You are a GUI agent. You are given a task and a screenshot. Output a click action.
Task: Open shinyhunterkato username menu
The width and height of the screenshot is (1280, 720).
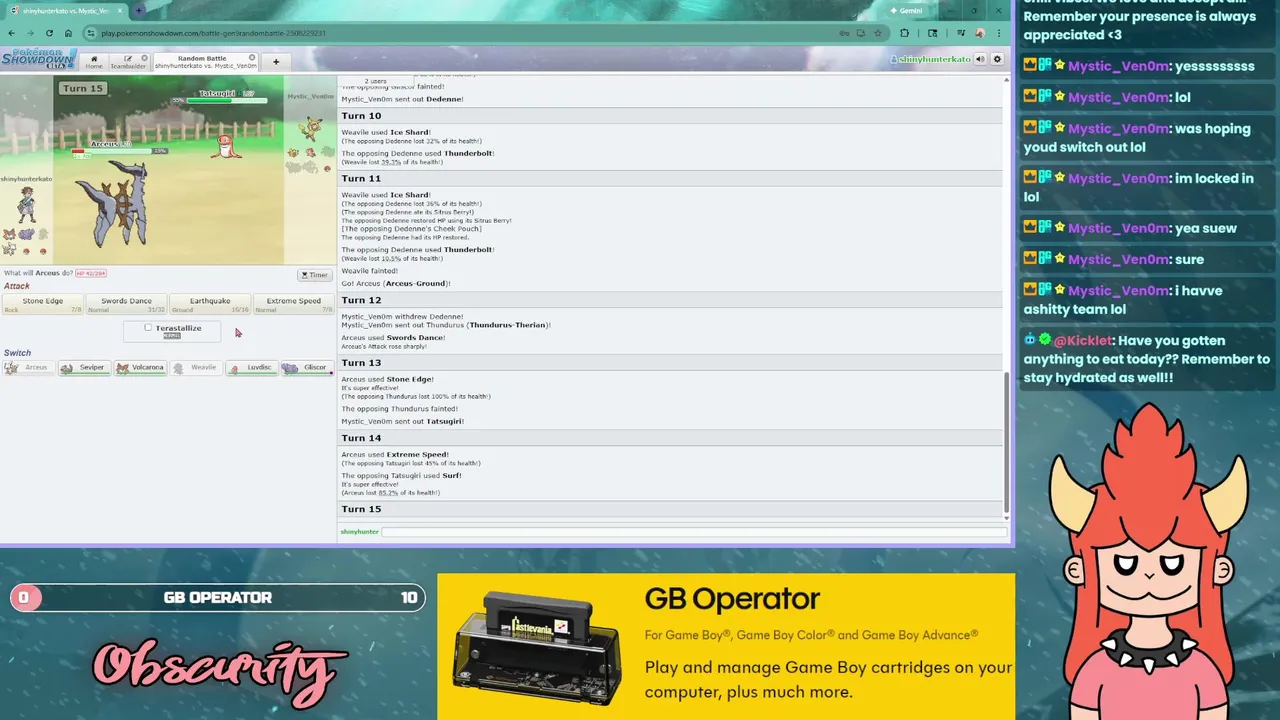(x=930, y=60)
